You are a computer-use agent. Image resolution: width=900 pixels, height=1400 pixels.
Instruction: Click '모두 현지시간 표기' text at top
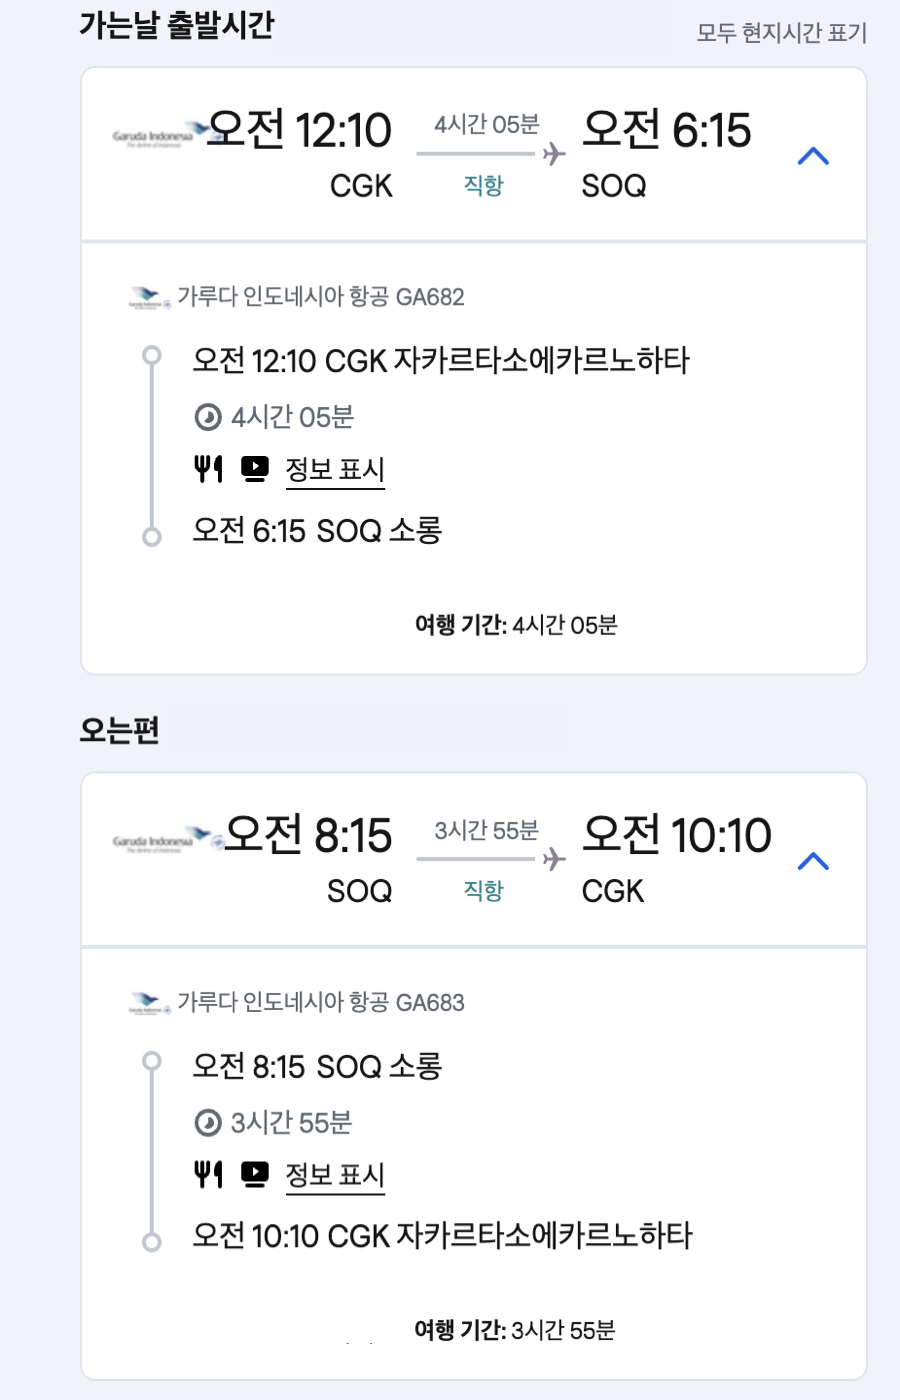tap(781, 33)
